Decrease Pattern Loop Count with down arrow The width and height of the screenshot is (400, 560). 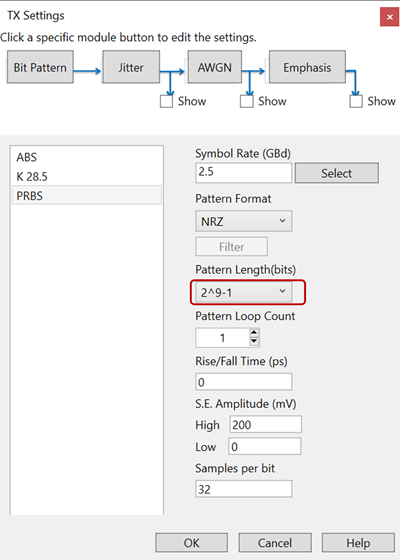tap(254, 342)
